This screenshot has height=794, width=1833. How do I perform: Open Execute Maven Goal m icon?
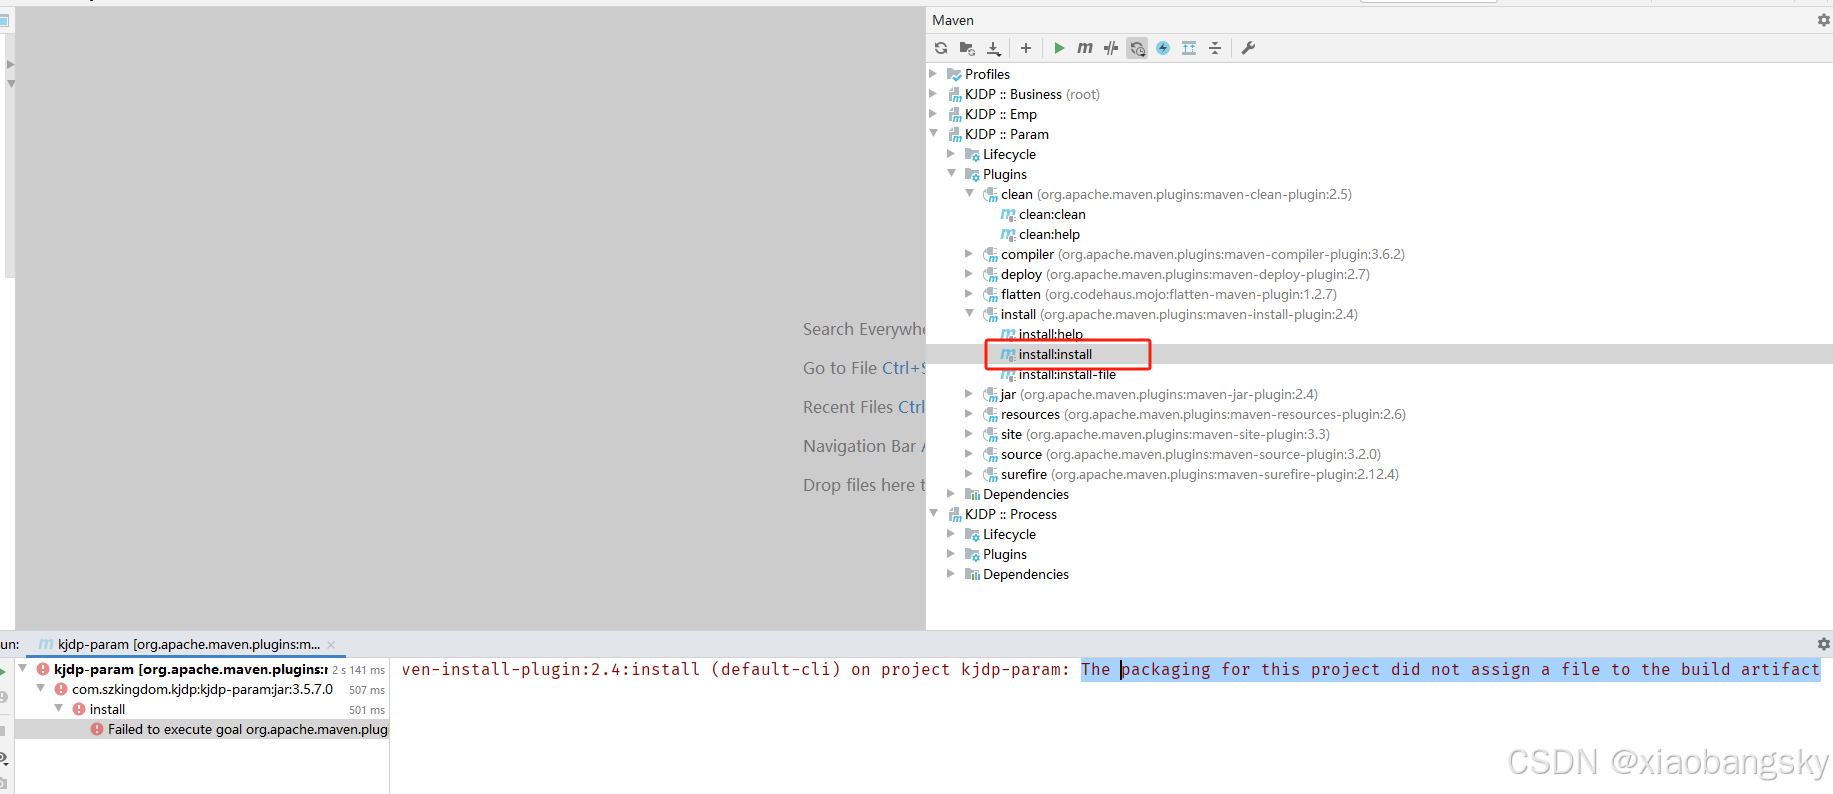click(x=1085, y=48)
